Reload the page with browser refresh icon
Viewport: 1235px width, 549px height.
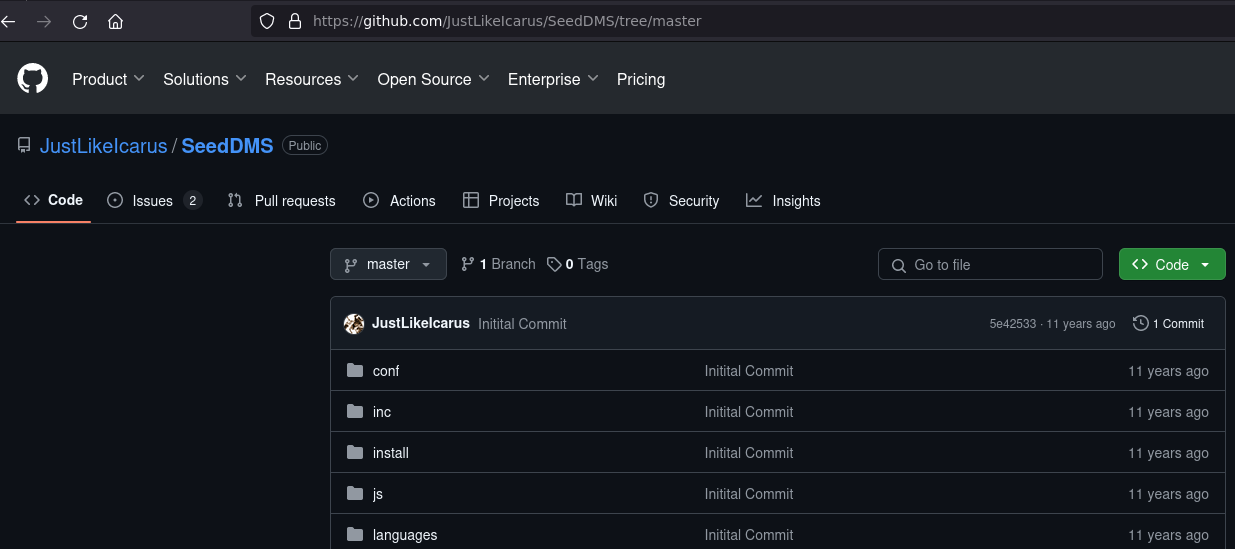pyautogui.click(x=80, y=21)
